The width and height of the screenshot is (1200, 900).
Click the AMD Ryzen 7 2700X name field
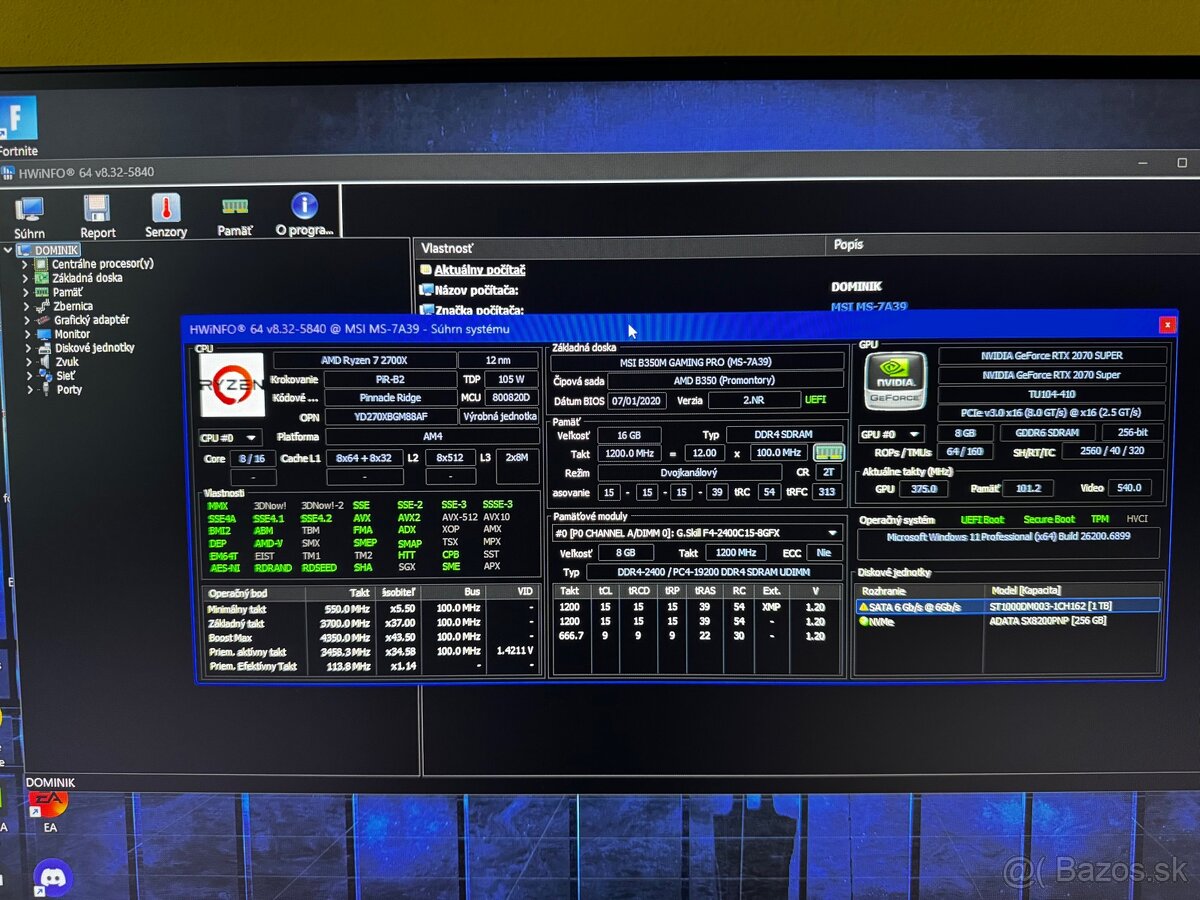point(363,360)
